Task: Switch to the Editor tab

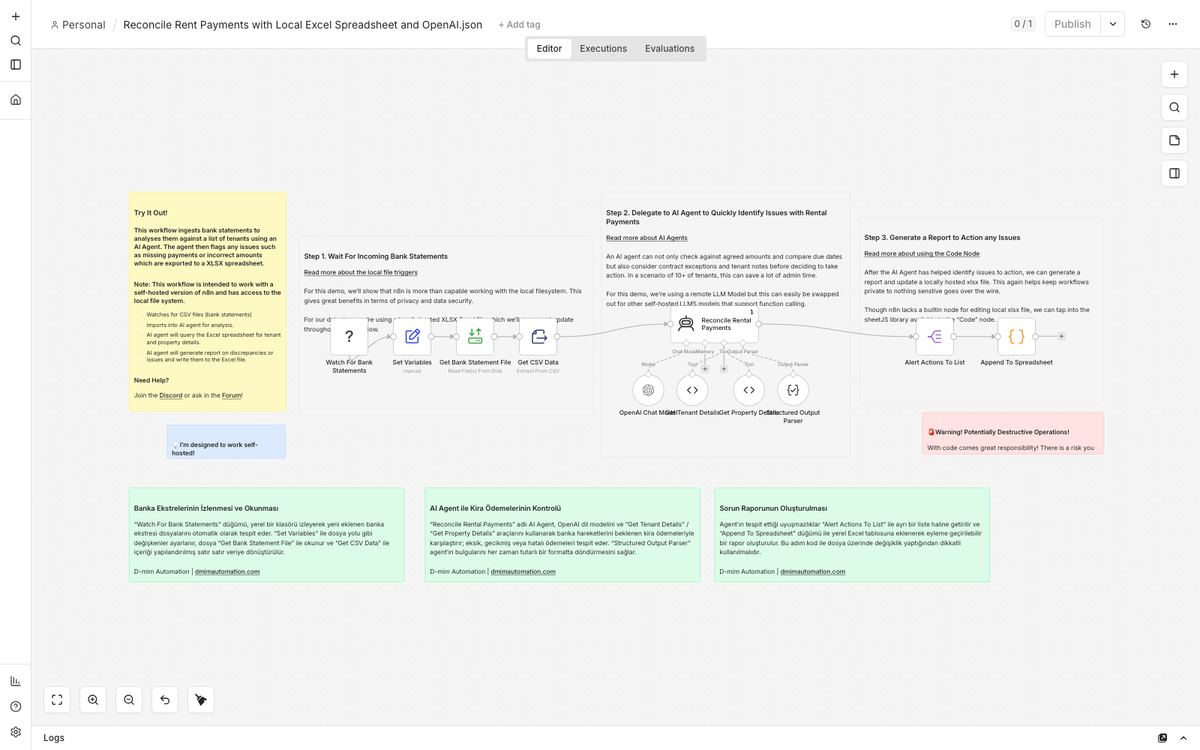Action: (x=549, y=48)
